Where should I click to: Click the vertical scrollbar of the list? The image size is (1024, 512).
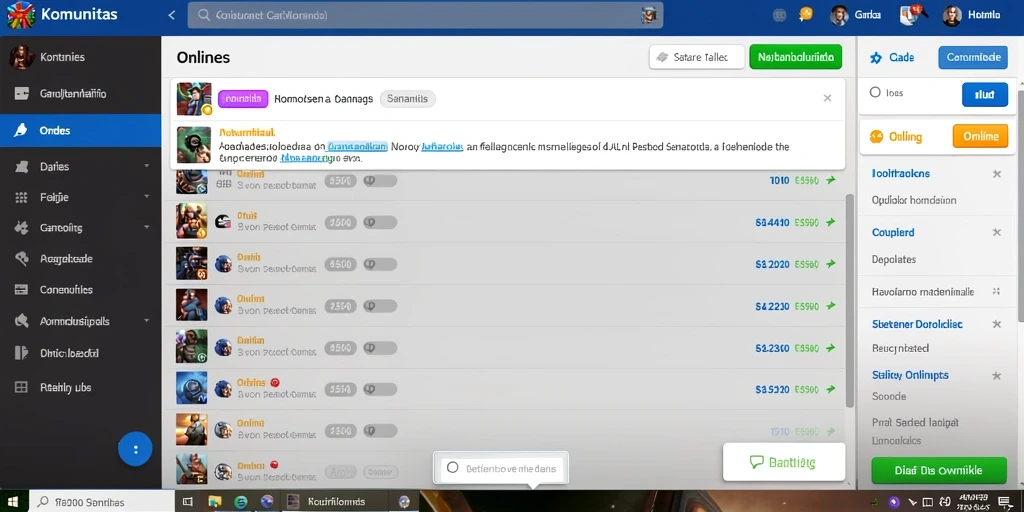849,300
